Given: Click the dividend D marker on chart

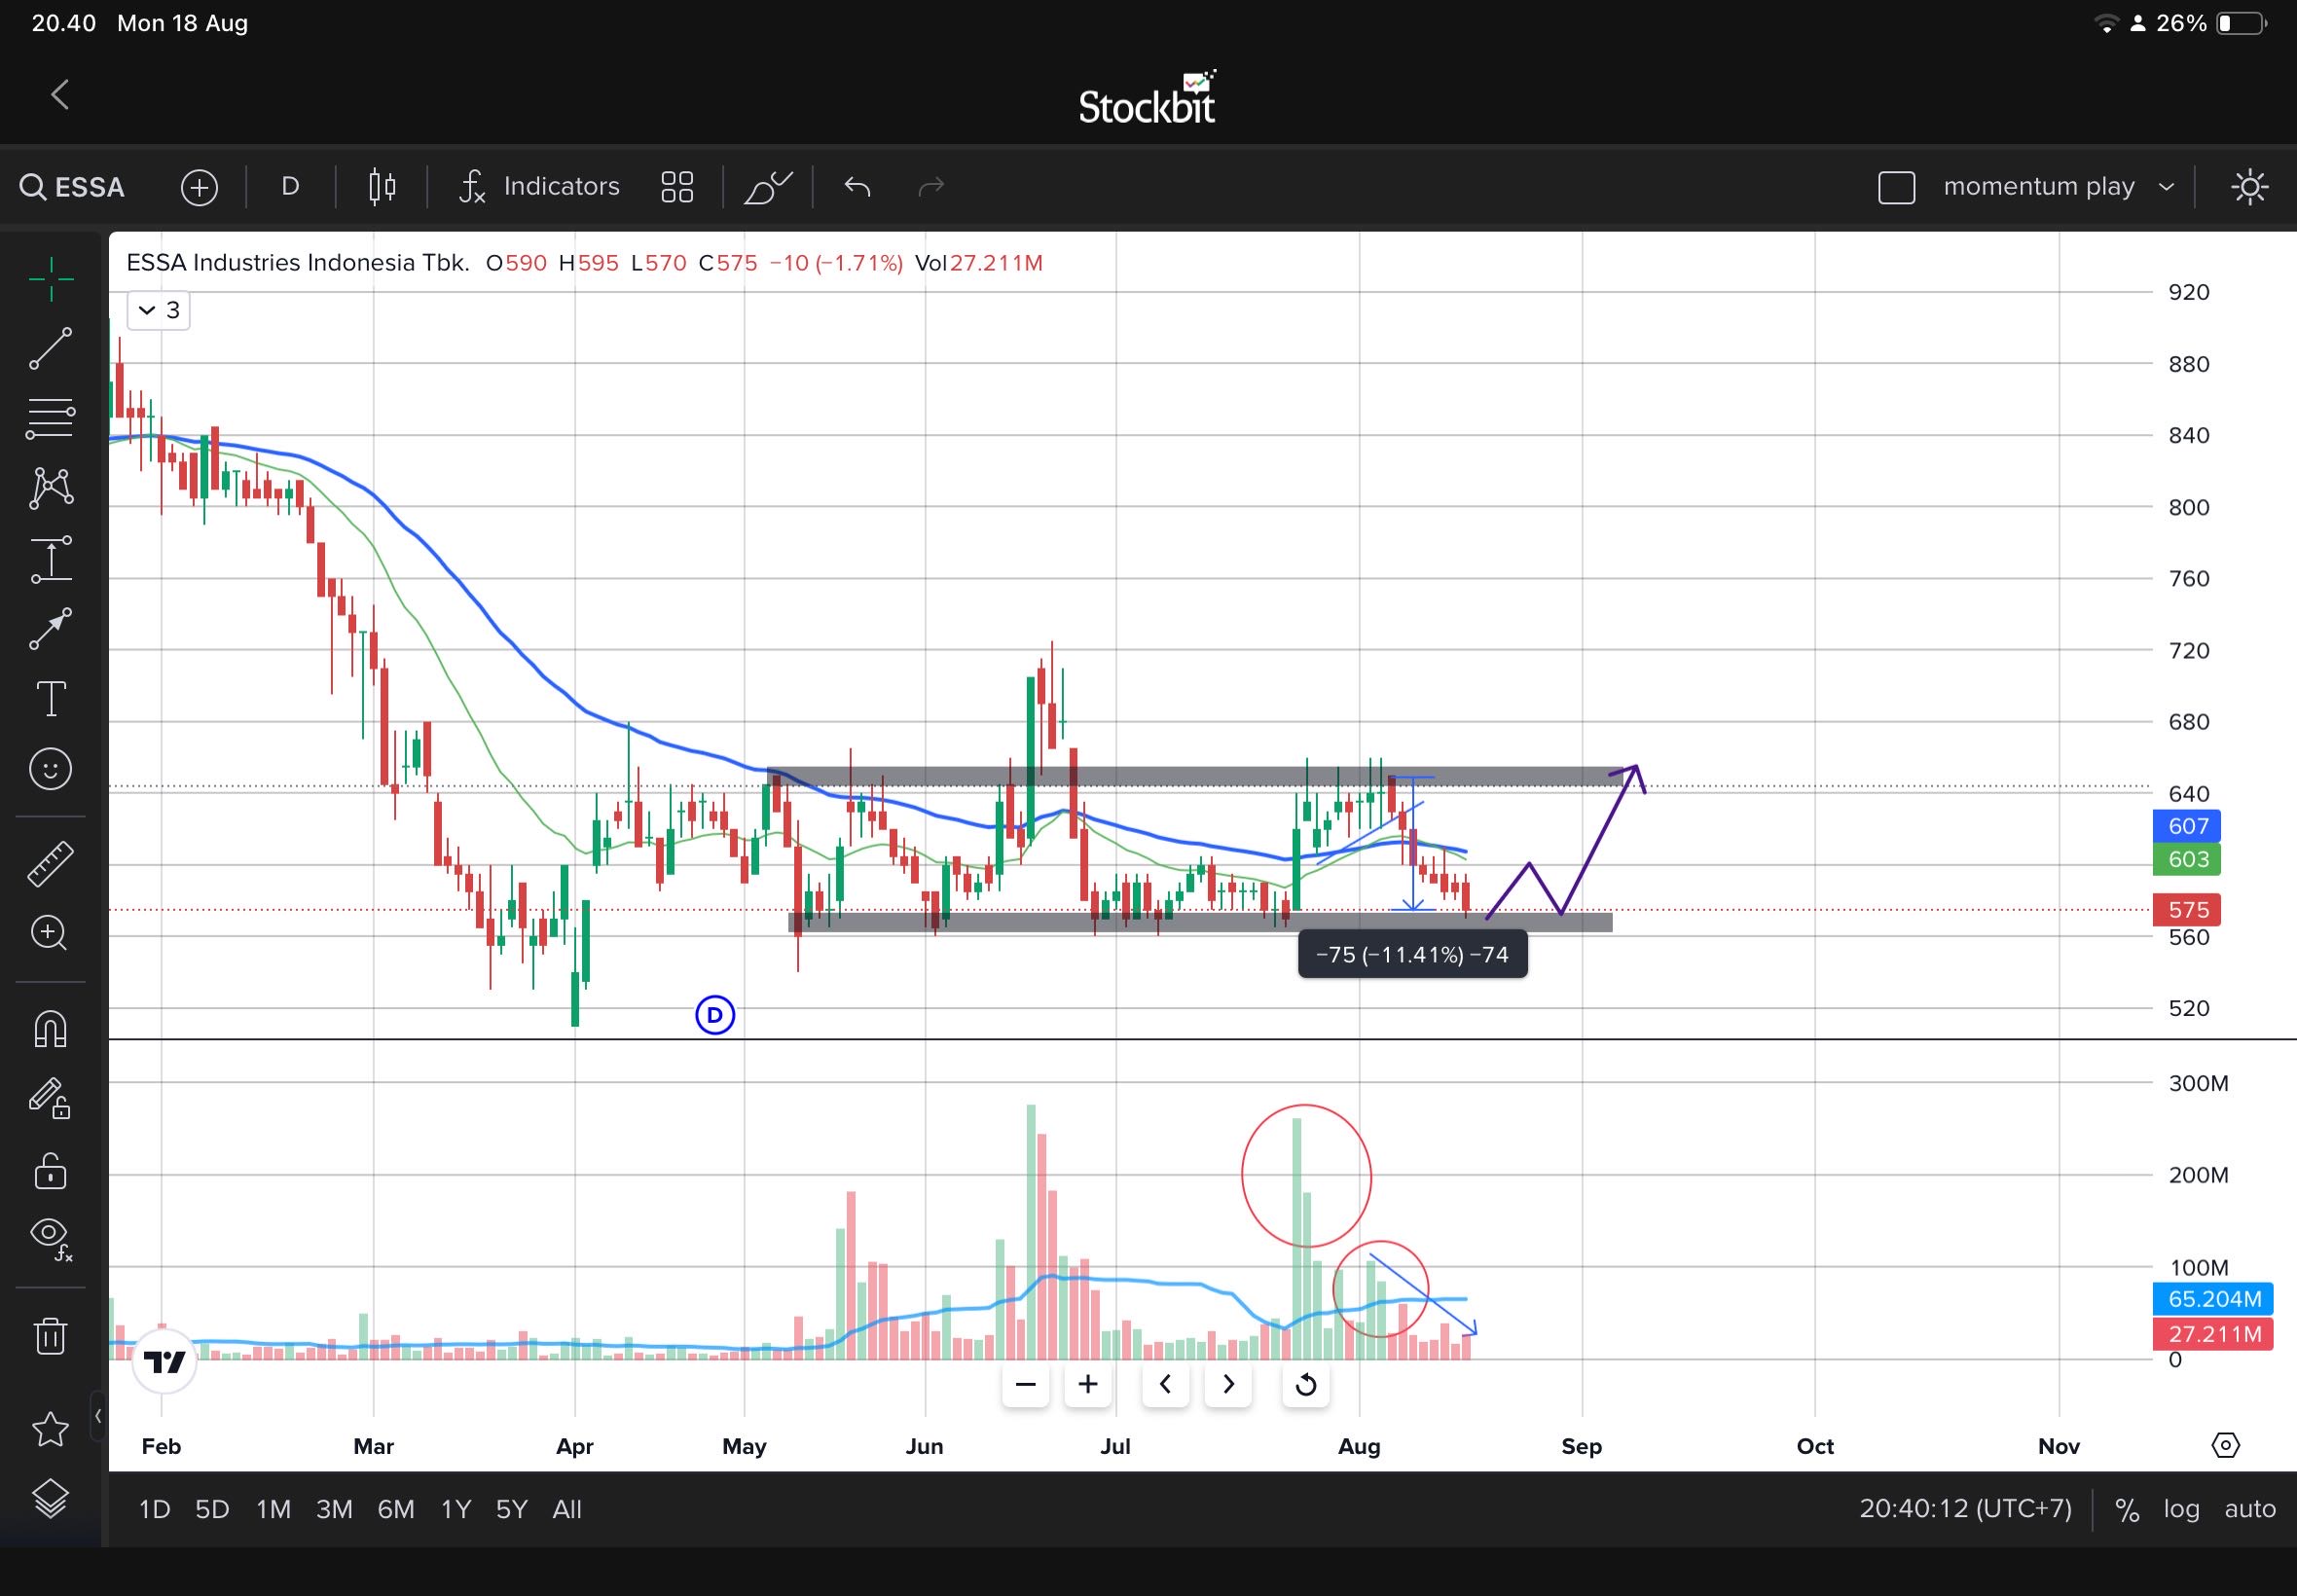Looking at the screenshot, I should point(715,1016).
